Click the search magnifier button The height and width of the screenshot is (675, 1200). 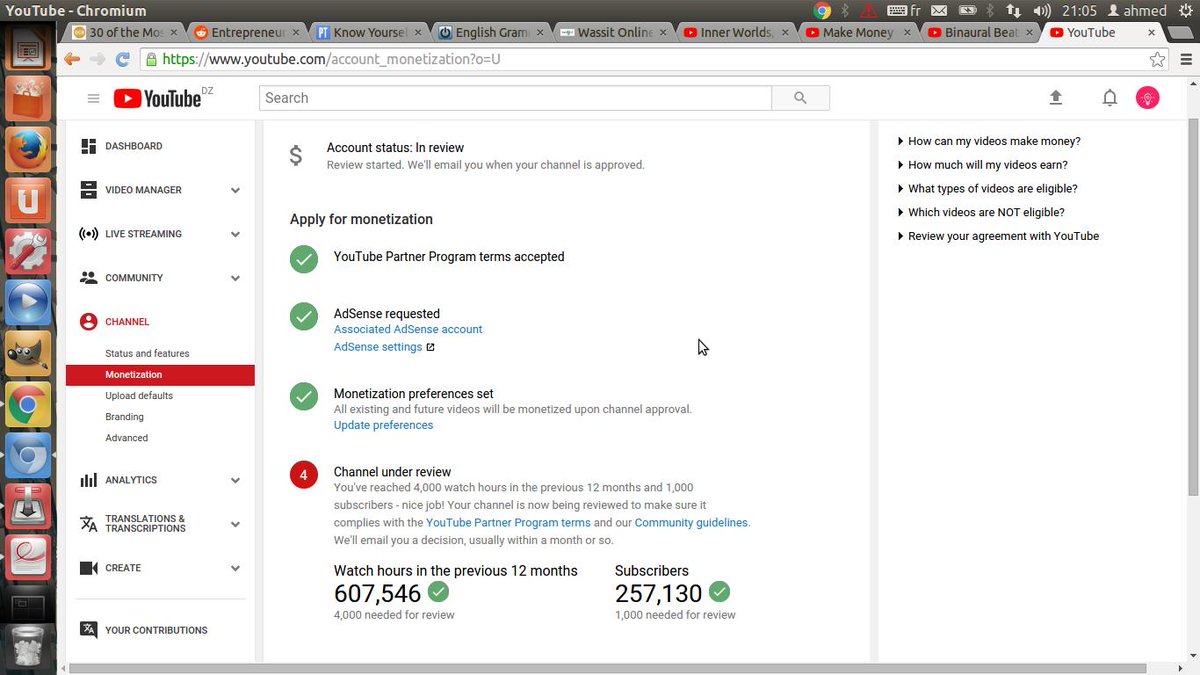tap(800, 98)
